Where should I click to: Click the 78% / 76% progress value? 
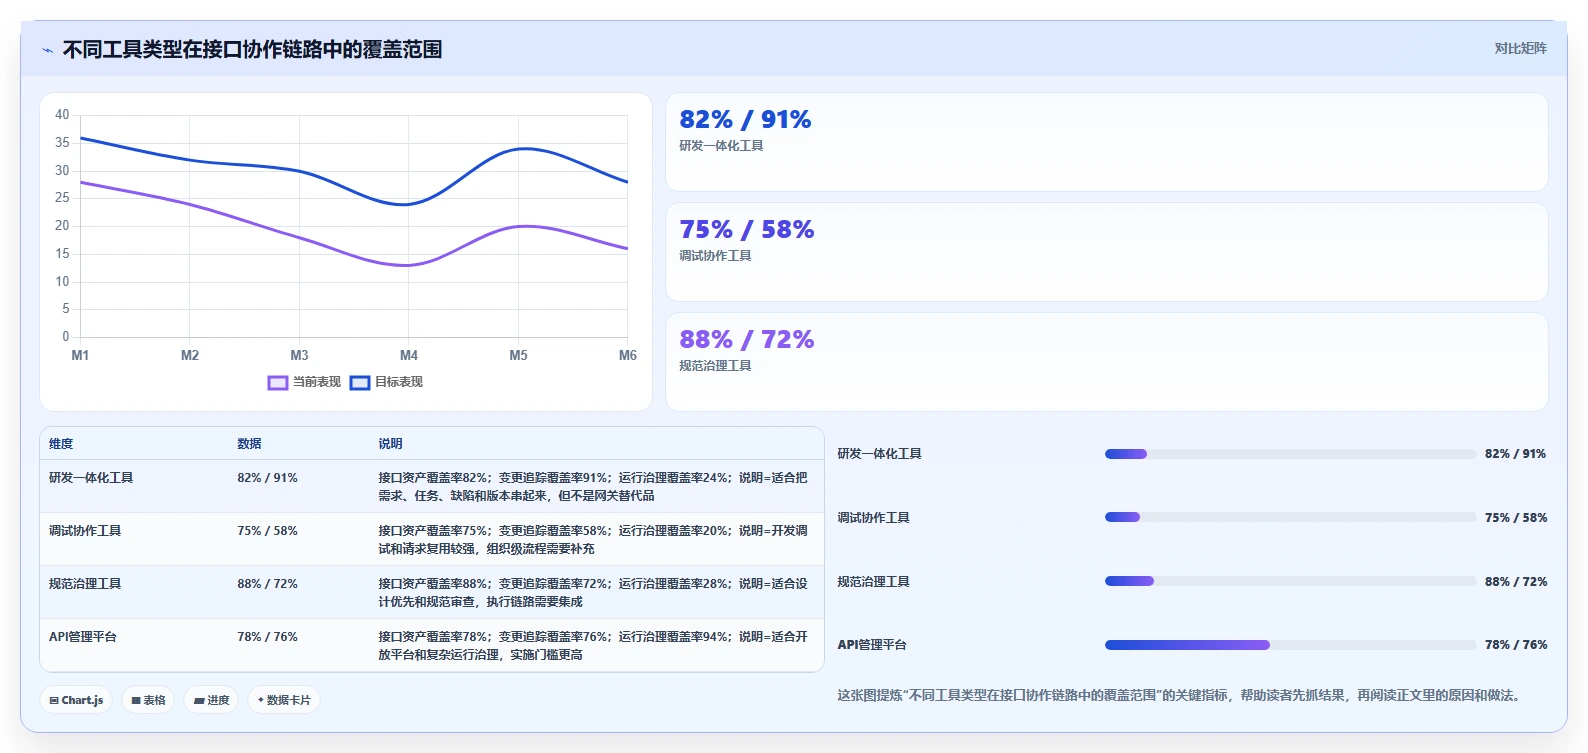point(1516,645)
